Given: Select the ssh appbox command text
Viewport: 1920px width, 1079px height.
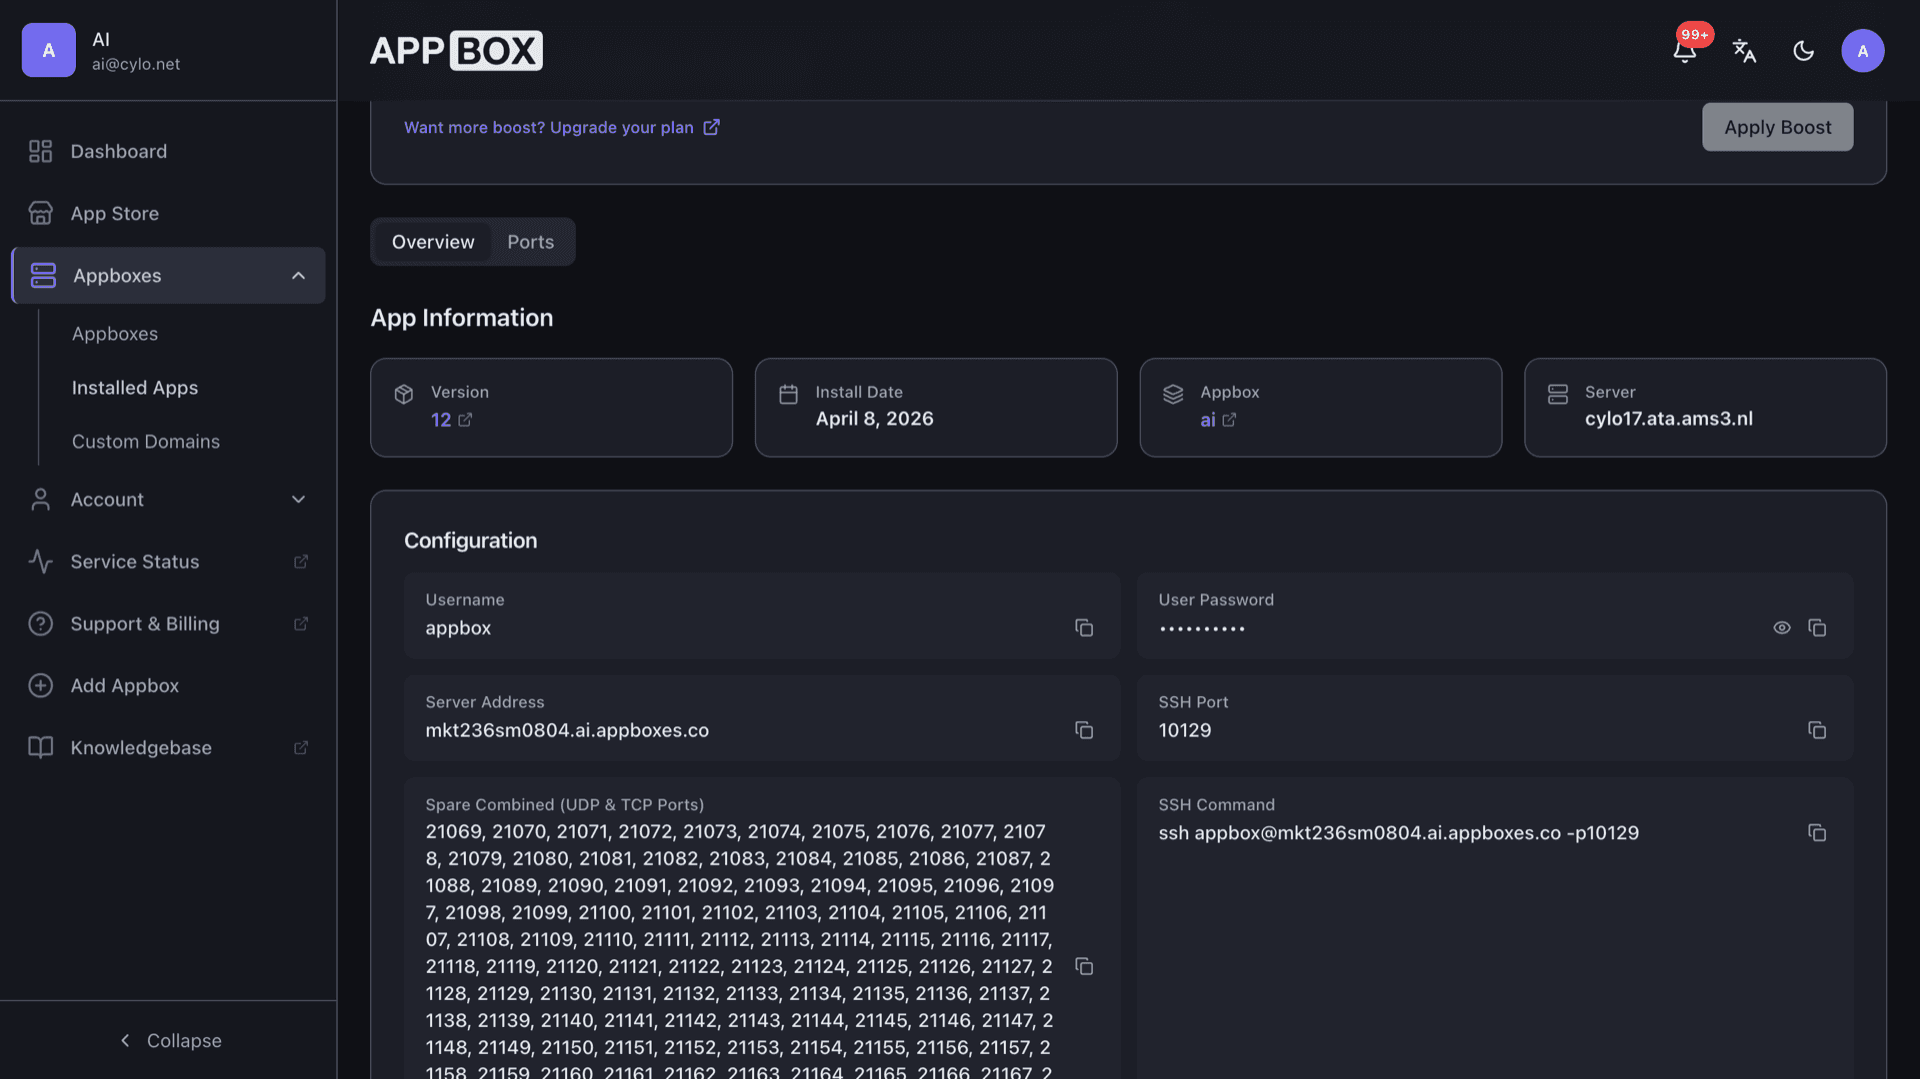Looking at the screenshot, I should pyautogui.click(x=1398, y=833).
